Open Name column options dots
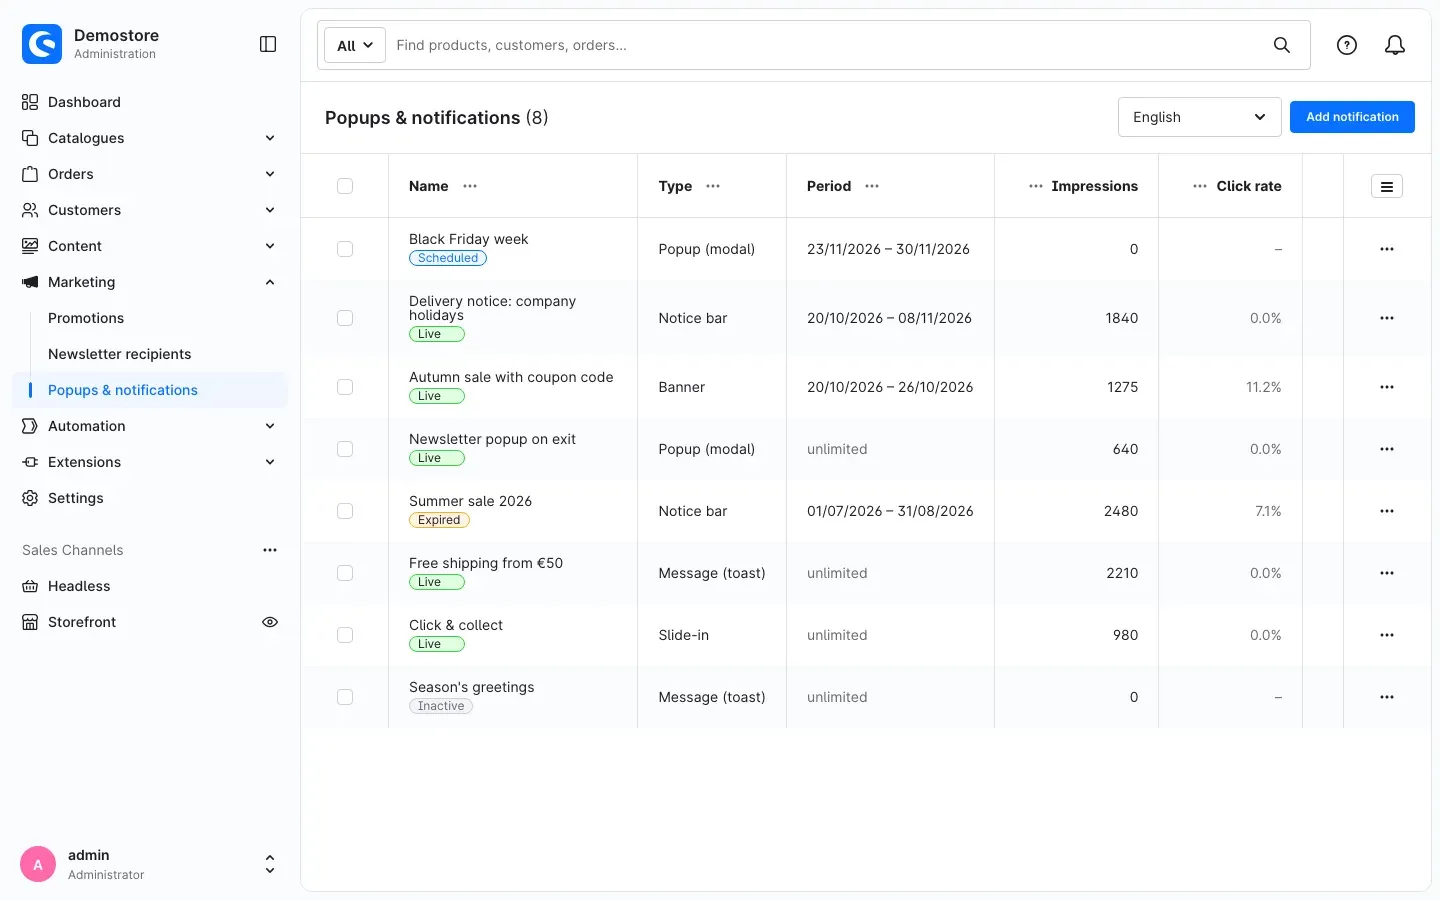This screenshot has height=900, width=1440. pyautogui.click(x=470, y=186)
